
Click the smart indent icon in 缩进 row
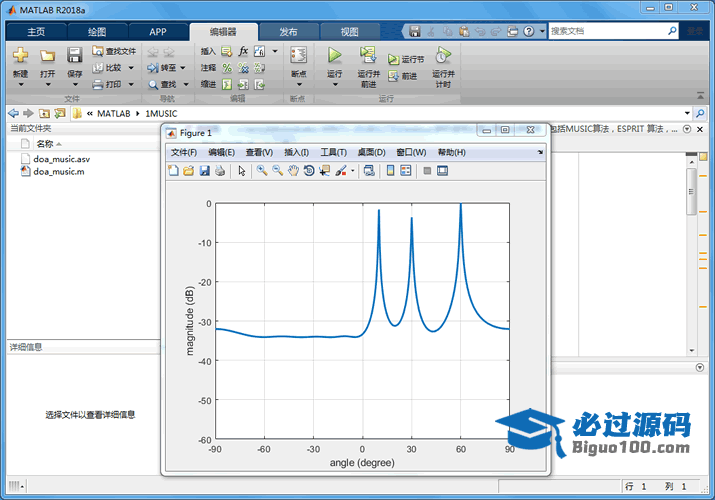(x=227, y=84)
